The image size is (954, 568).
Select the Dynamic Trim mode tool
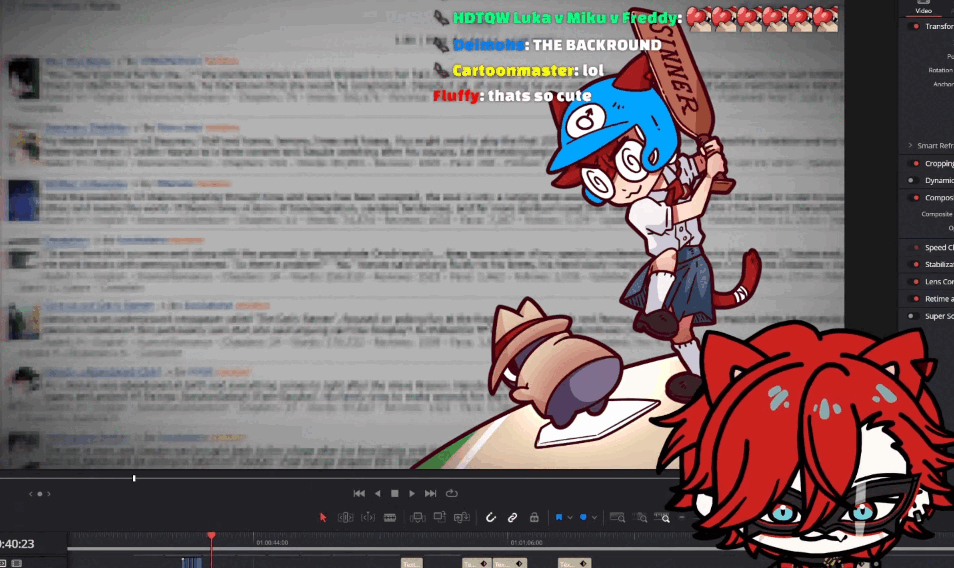click(368, 518)
